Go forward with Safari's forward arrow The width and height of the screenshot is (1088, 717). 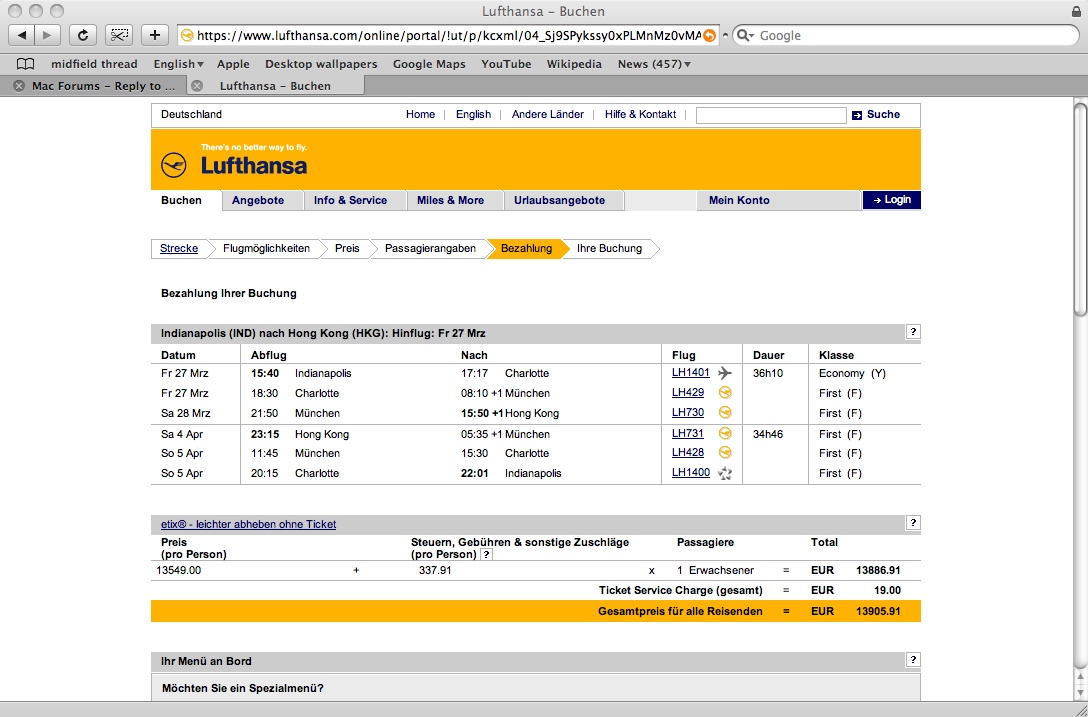(47, 35)
